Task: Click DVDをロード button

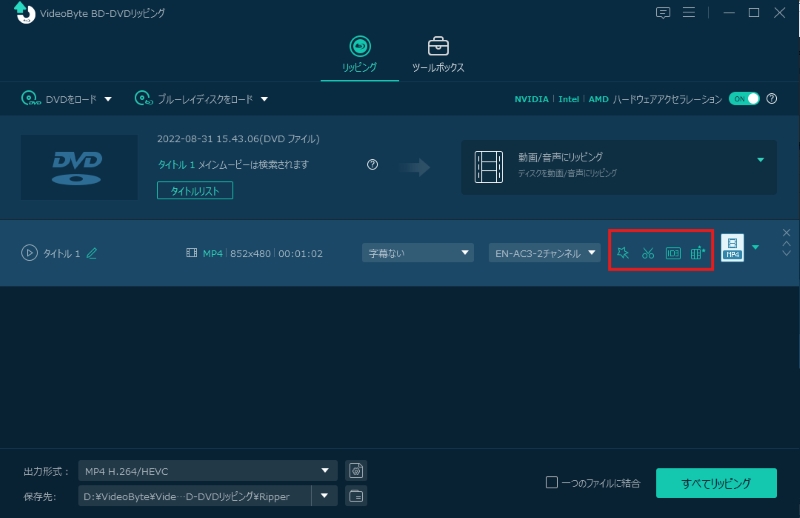Action: pyautogui.click(x=59, y=98)
